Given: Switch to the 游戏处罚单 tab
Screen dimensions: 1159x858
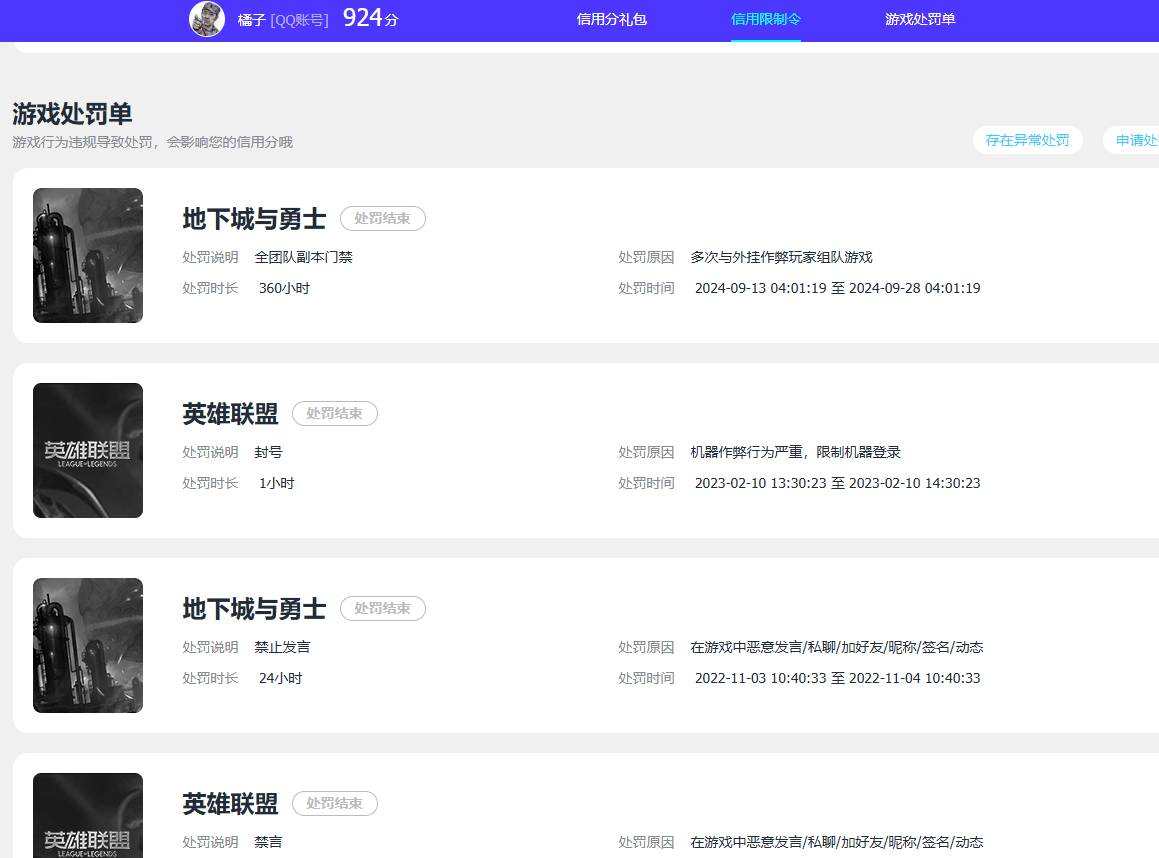Looking at the screenshot, I should [x=920, y=19].
